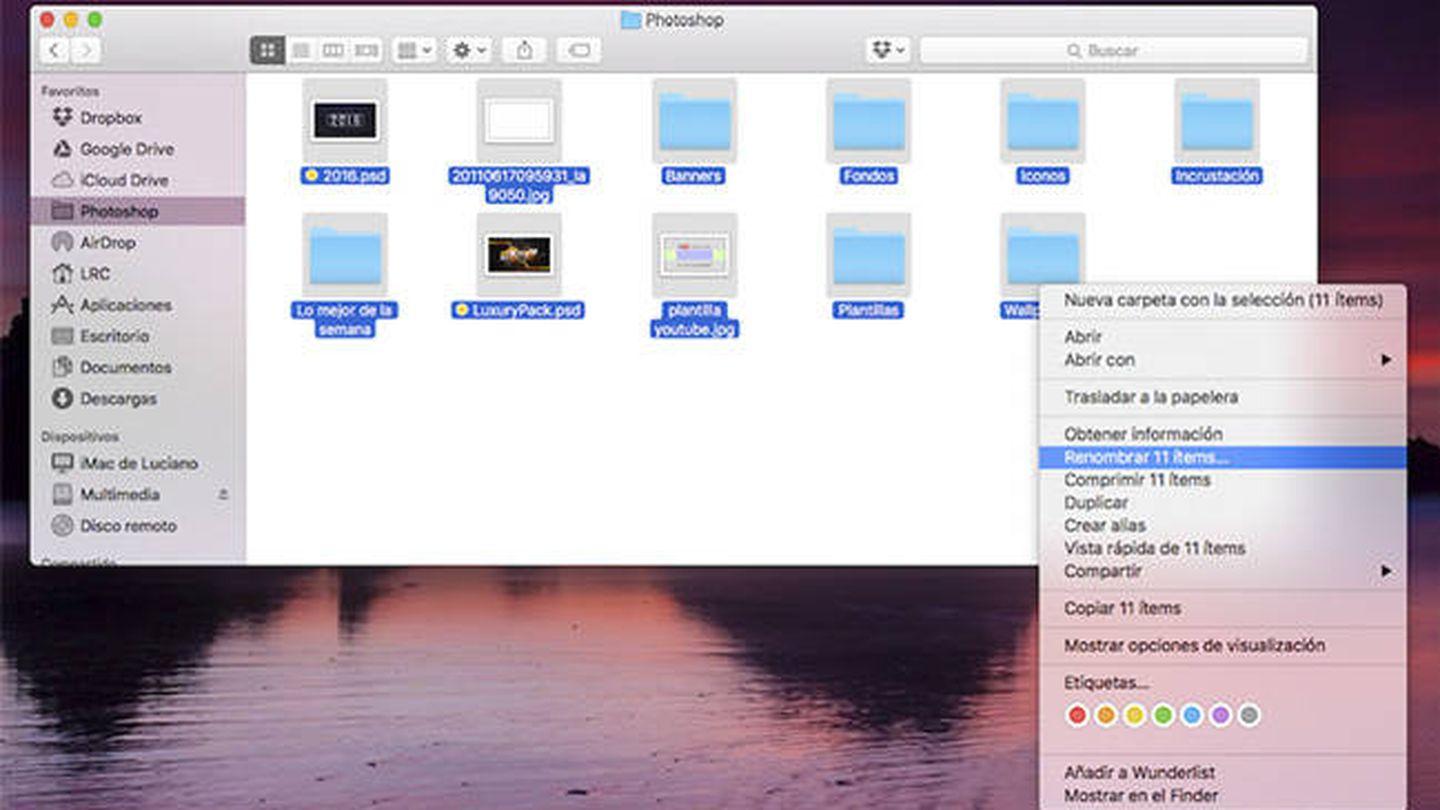Choose Nueva carpeta con la selección
This screenshot has height=810, width=1440.
click(x=1222, y=300)
